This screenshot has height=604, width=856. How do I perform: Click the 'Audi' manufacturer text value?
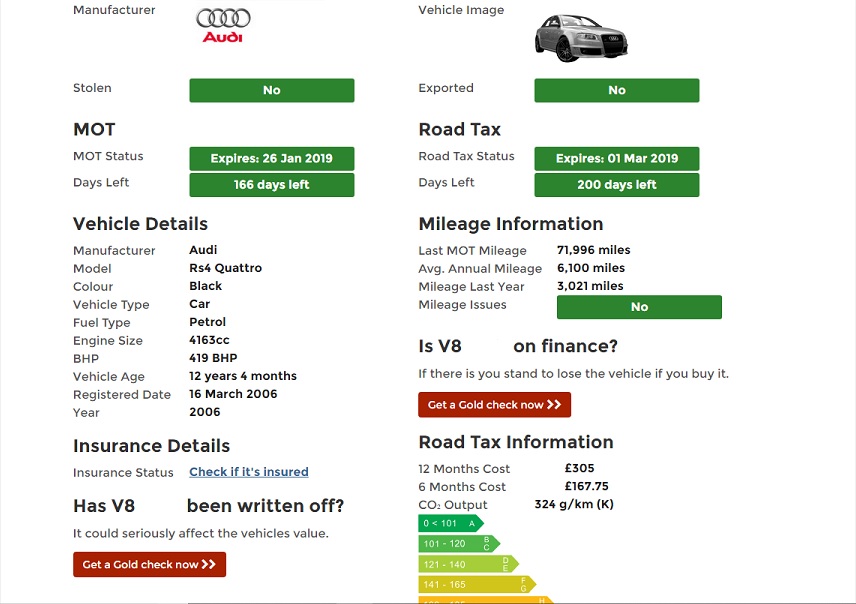(203, 250)
